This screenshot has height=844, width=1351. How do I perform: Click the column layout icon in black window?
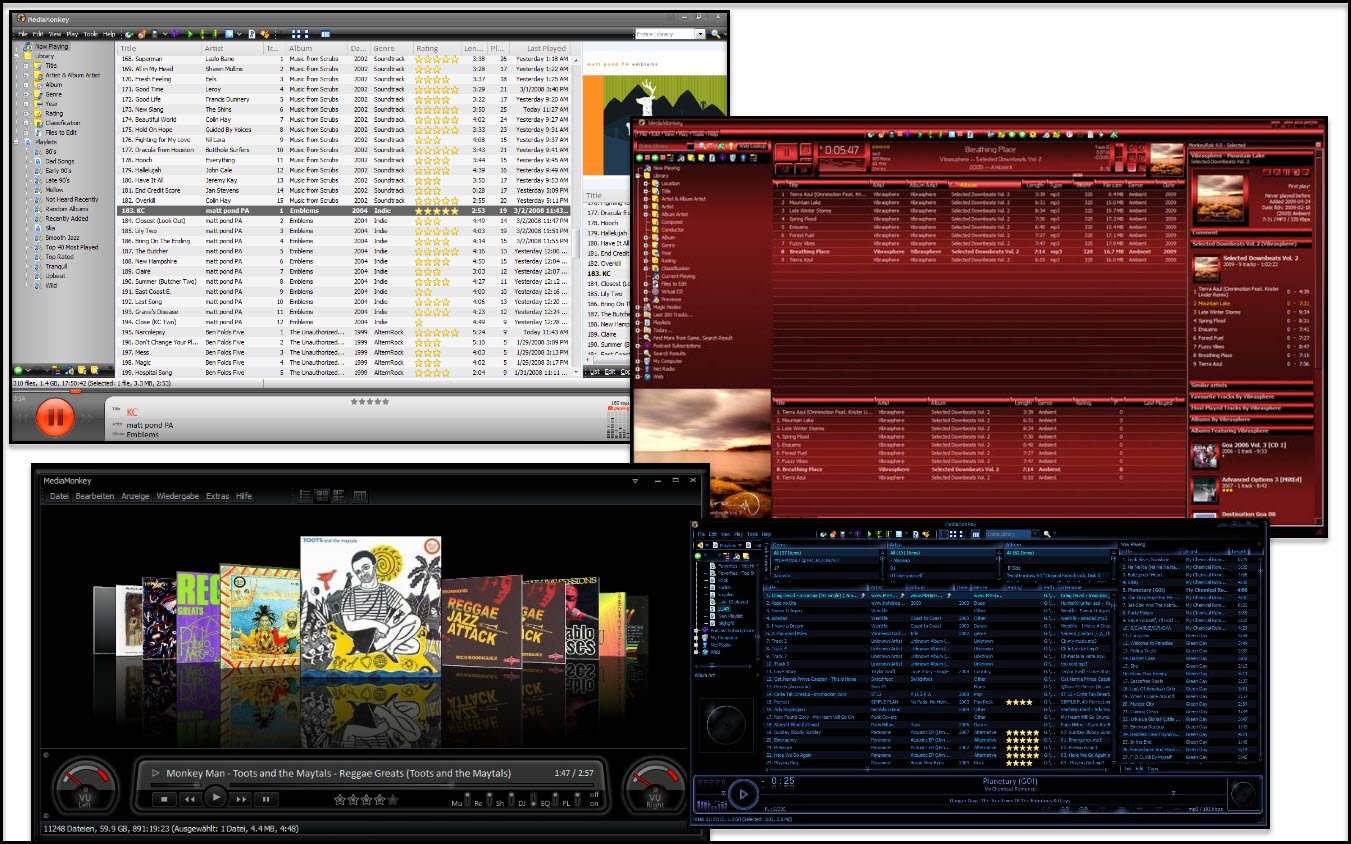[x=360, y=496]
